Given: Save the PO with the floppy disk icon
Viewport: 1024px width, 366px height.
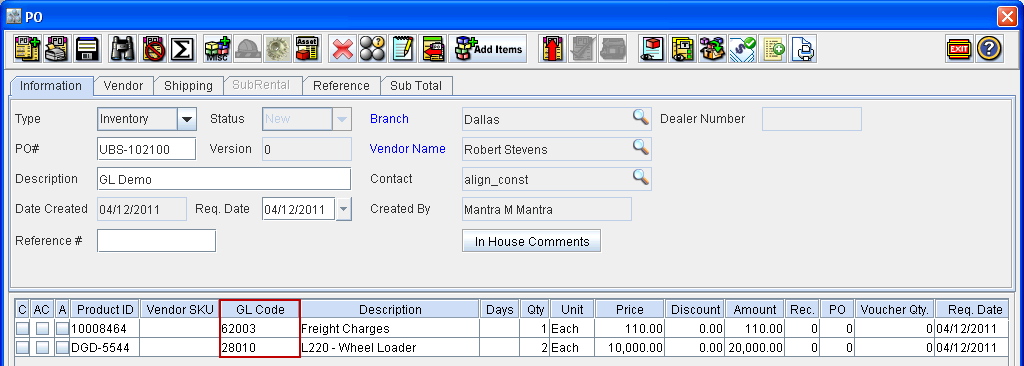Looking at the screenshot, I should [x=87, y=49].
